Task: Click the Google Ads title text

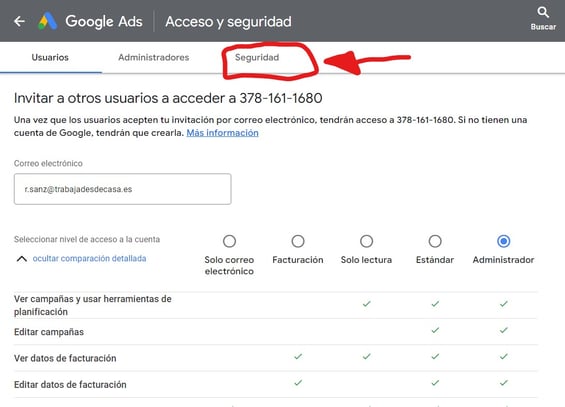Action: [x=104, y=21]
